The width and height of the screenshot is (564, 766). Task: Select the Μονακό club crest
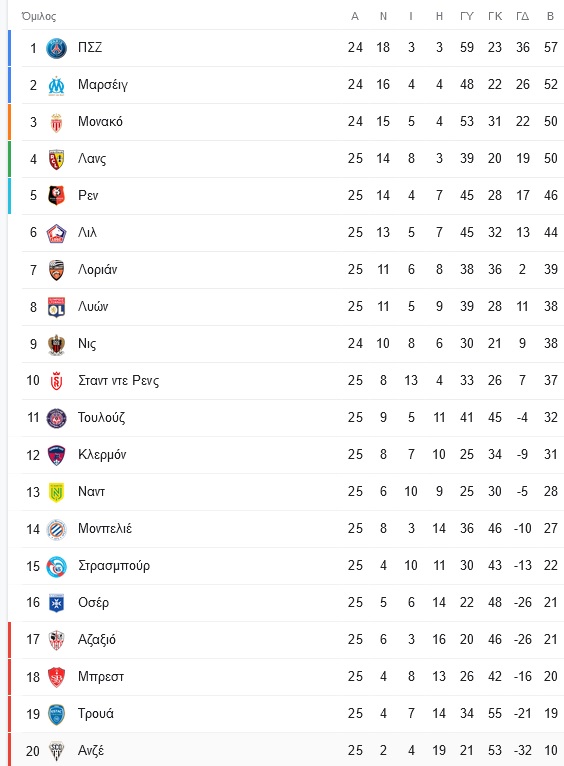[56, 122]
